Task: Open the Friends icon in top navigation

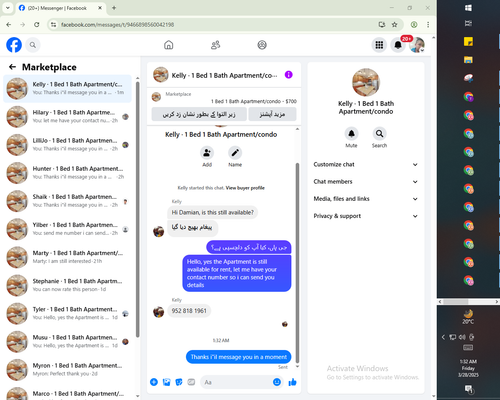Action: [x=216, y=45]
